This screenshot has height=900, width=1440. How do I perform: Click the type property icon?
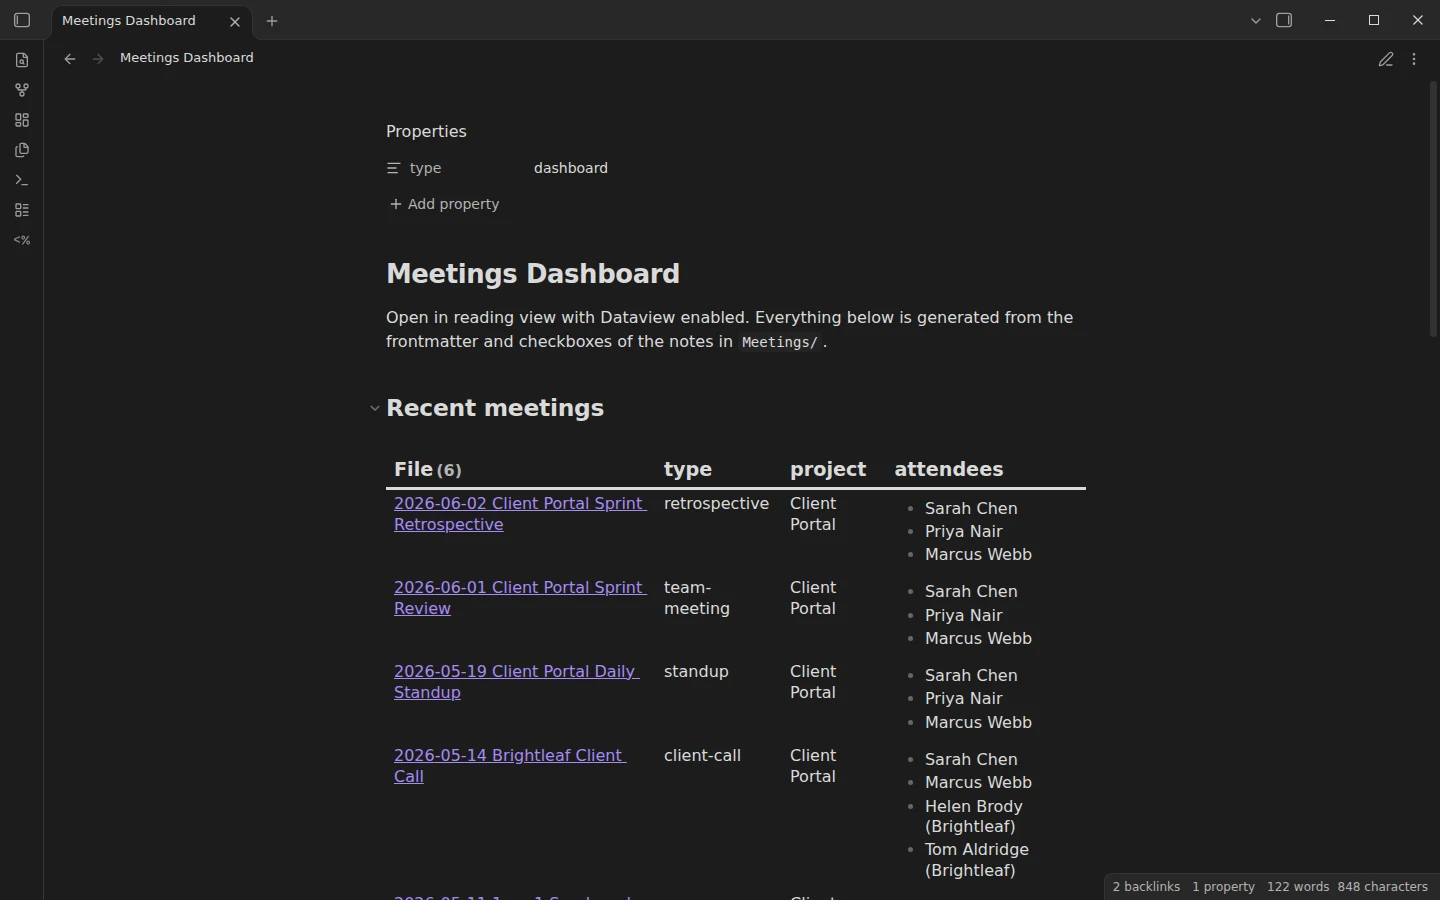tap(394, 169)
